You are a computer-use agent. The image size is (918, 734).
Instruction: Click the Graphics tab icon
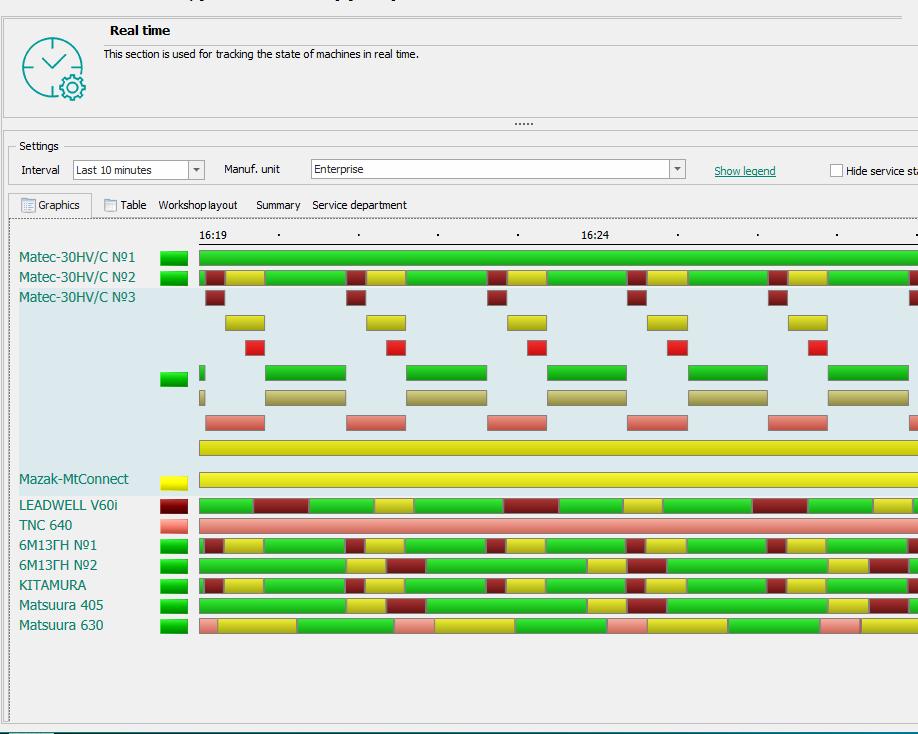[28, 205]
